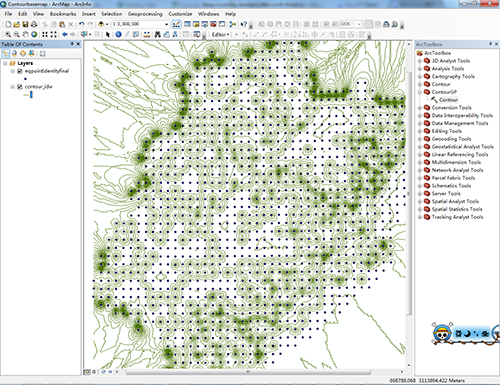Screen dimensions: 500x385
Task: Pin the ArcToolbox panel auto-hide
Action: (490, 44)
